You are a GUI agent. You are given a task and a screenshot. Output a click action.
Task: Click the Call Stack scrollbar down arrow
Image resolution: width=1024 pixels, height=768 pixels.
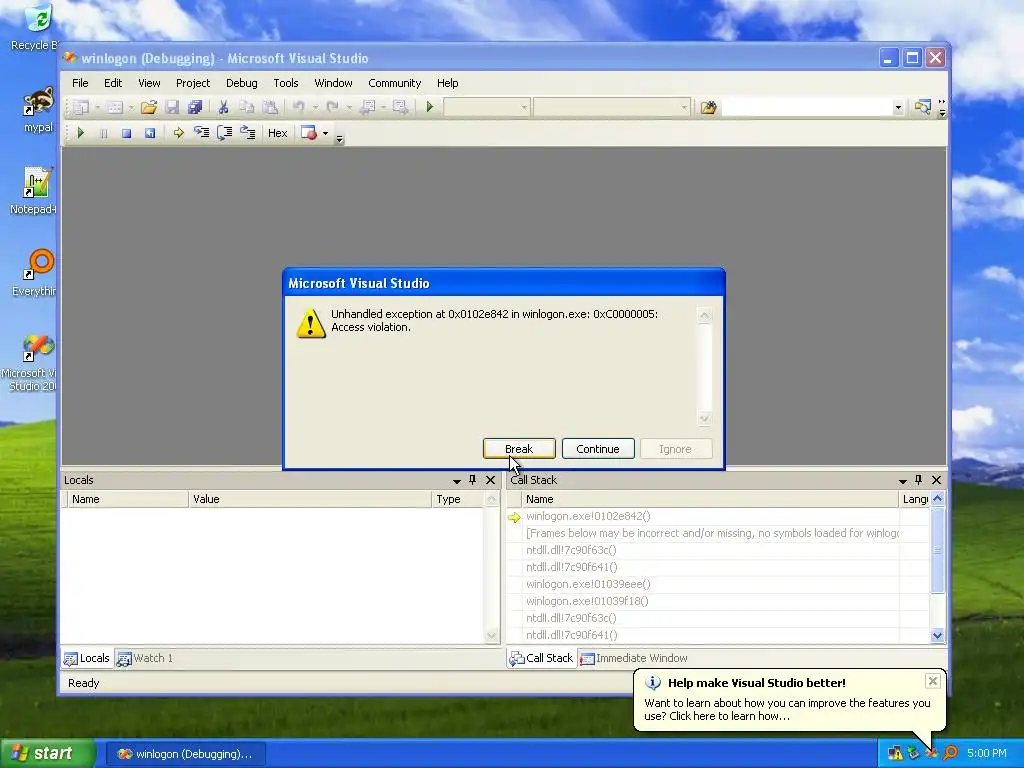[x=938, y=635]
